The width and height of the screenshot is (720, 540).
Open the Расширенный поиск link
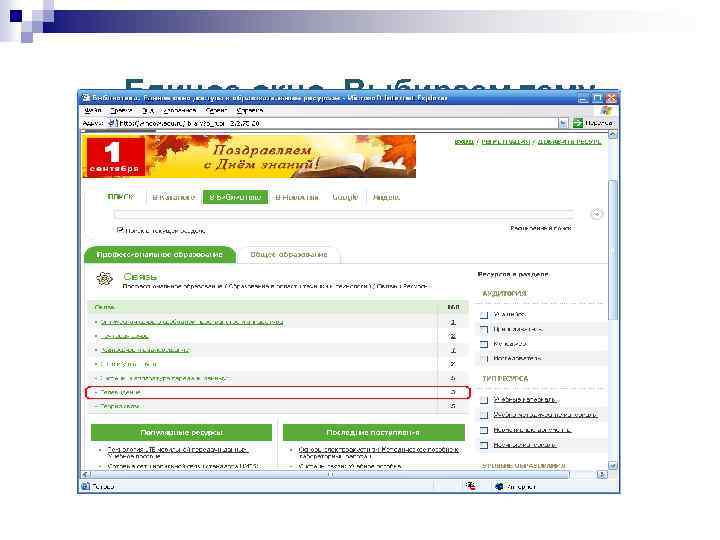pyautogui.click(x=540, y=228)
